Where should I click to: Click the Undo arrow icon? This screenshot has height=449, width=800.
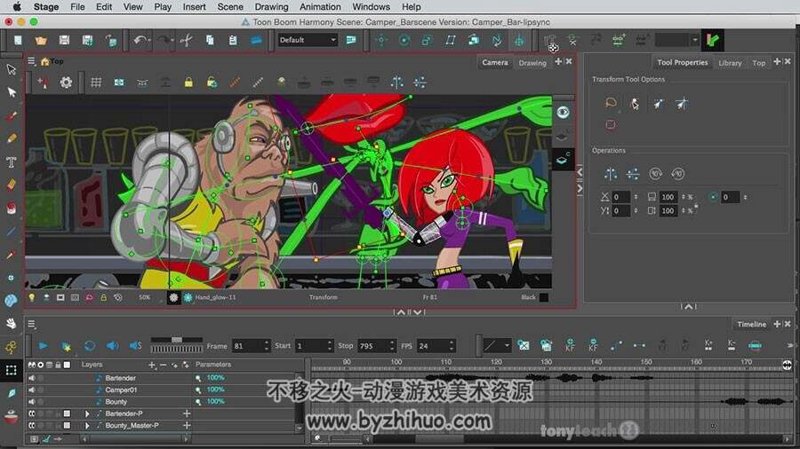click(x=140, y=40)
